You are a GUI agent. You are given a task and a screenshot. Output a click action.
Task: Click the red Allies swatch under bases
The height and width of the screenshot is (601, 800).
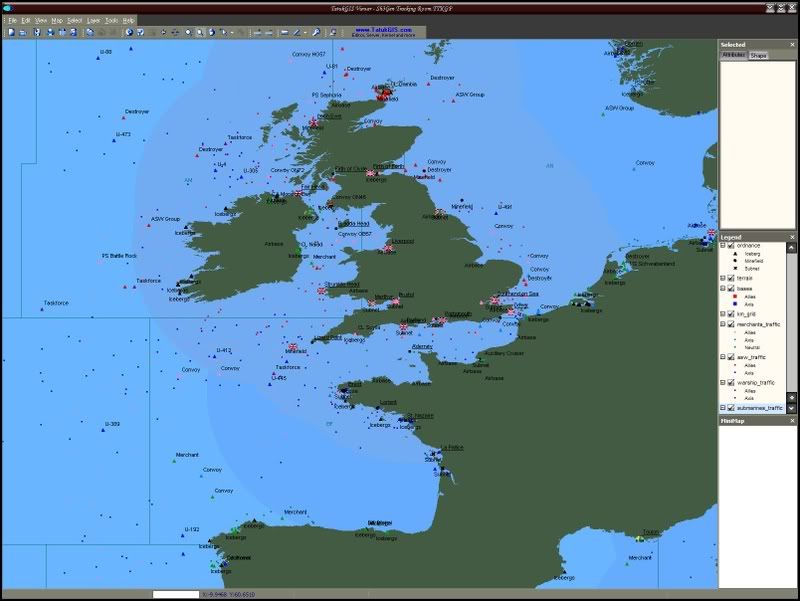point(735,296)
